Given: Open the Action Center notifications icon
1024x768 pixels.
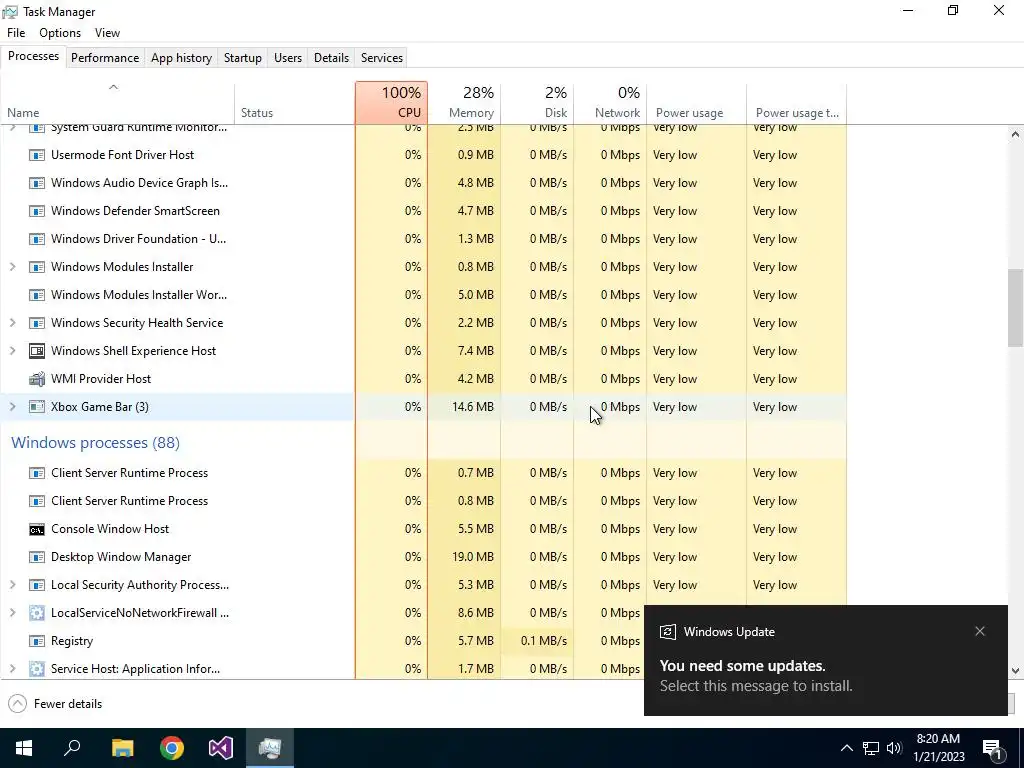Looking at the screenshot, I should (x=992, y=748).
